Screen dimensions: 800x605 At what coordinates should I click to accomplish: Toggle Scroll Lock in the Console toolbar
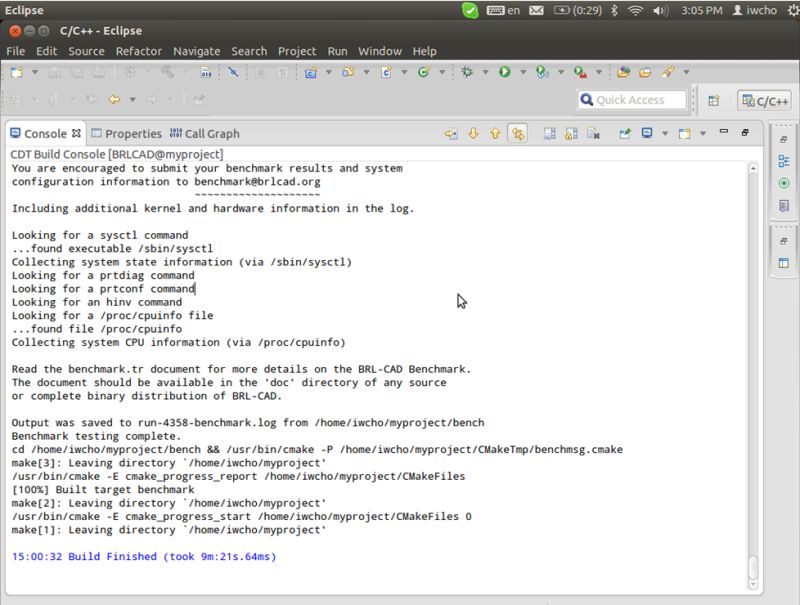tap(570, 133)
